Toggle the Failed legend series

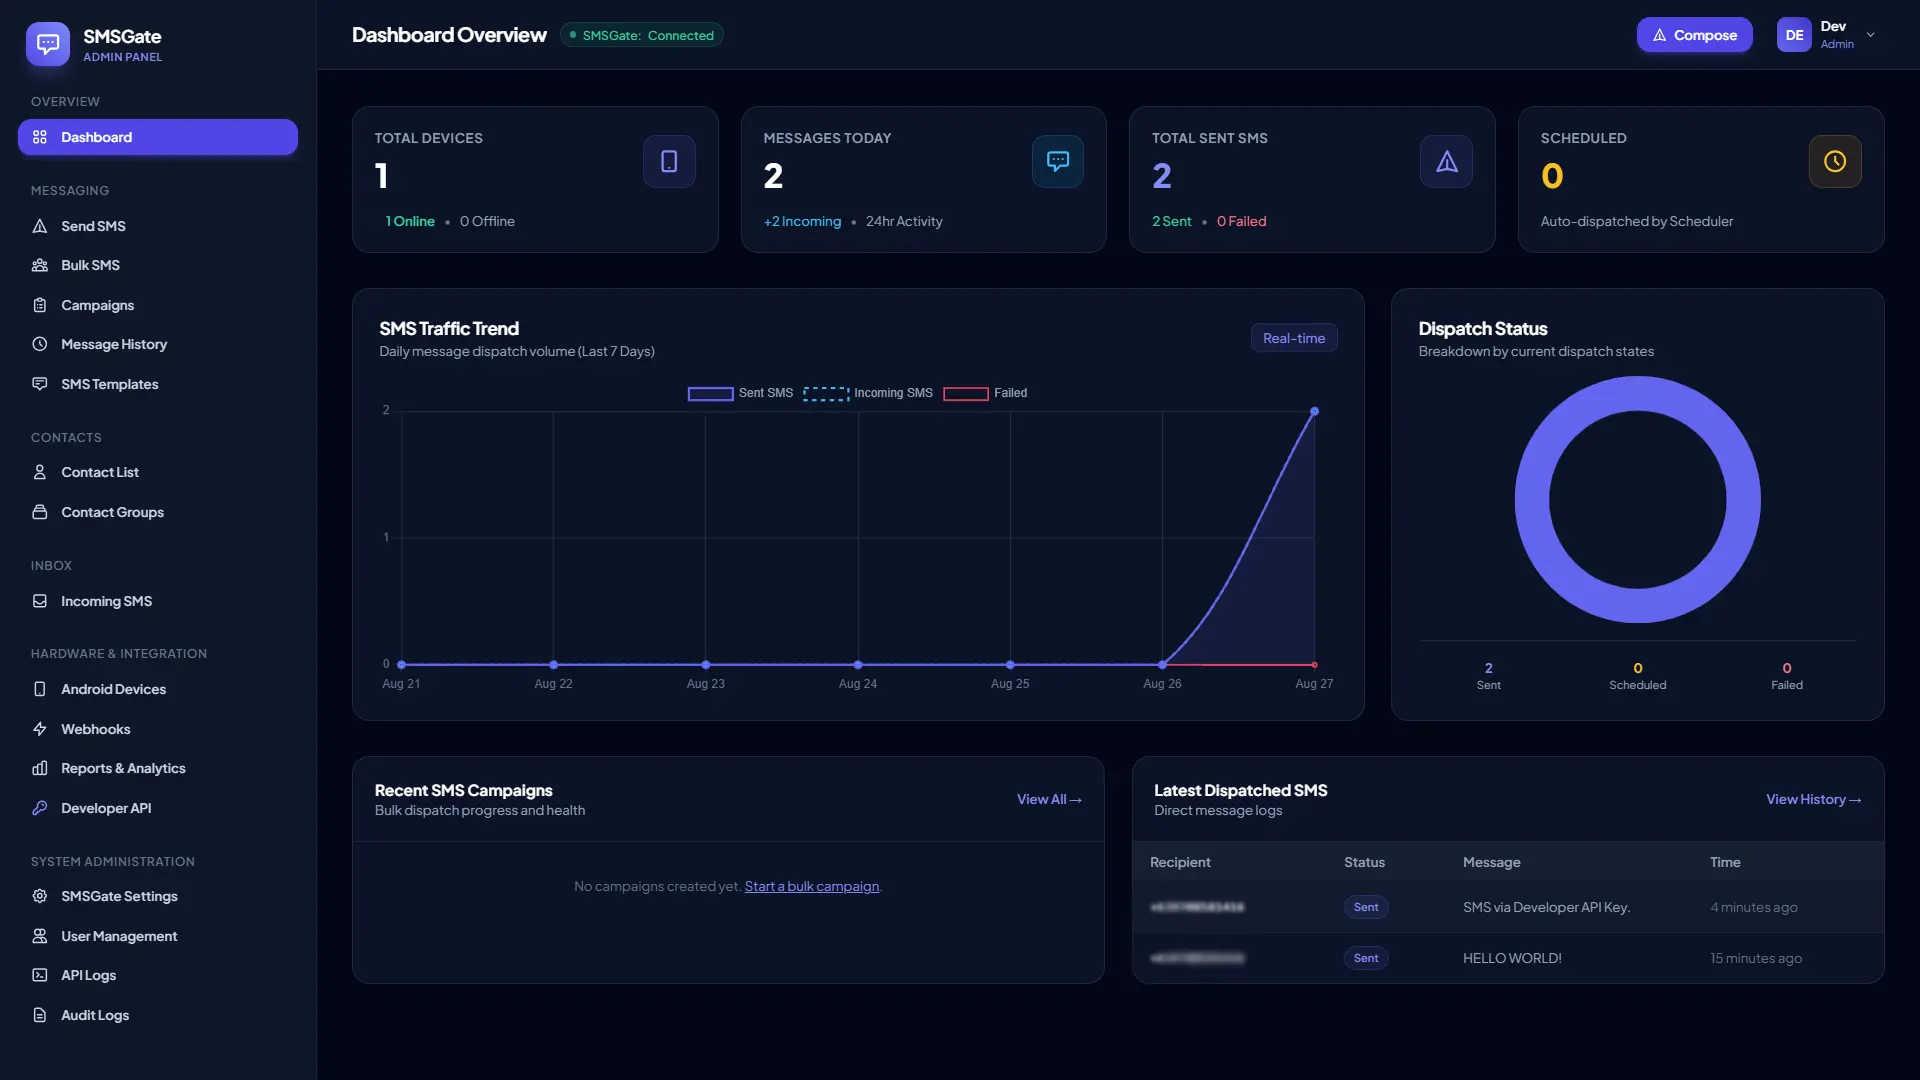(985, 393)
